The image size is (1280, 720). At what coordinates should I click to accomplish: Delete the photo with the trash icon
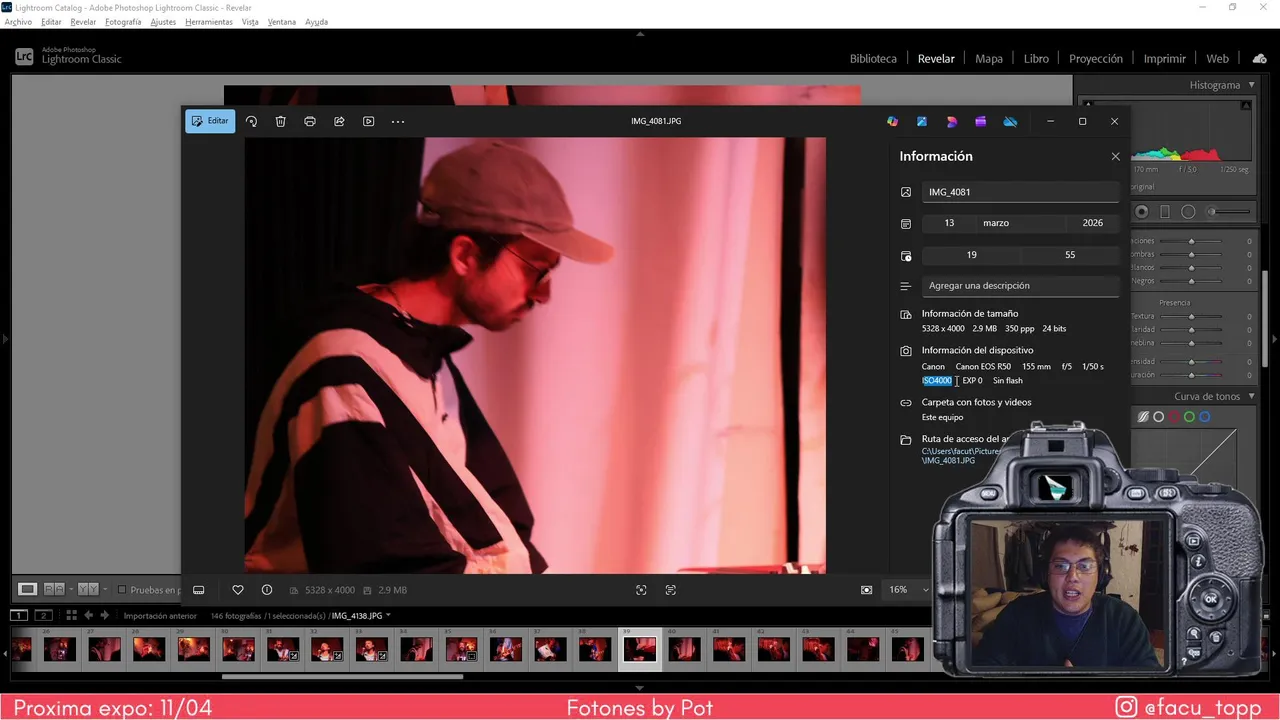click(280, 121)
